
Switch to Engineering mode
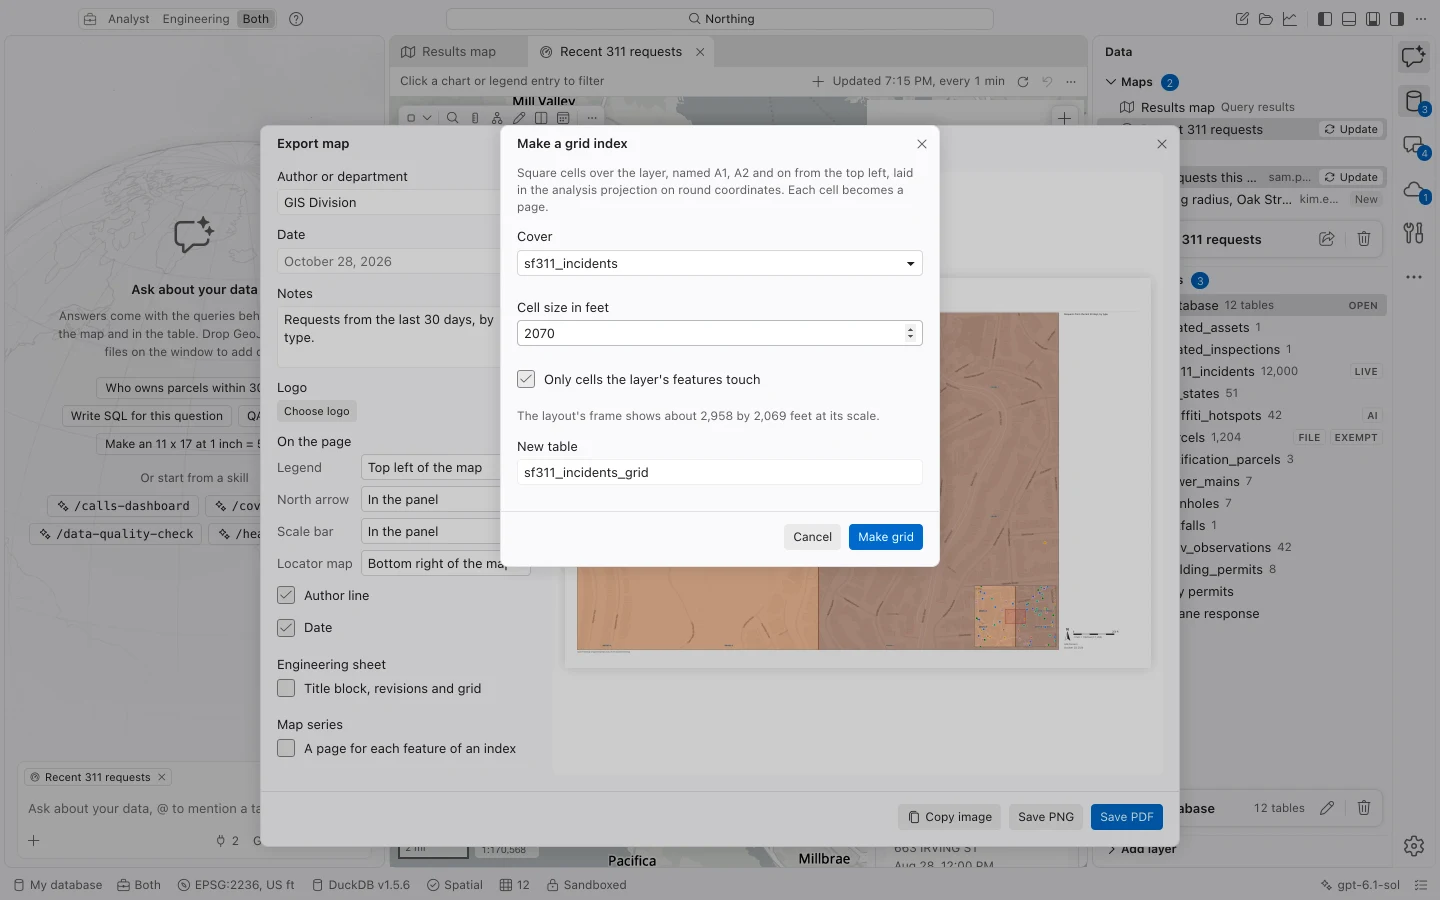[196, 19]
